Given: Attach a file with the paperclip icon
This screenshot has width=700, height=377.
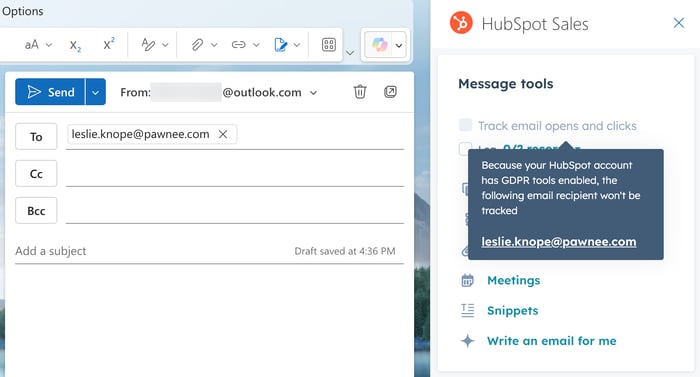Looking at the screenshot, I should pos(197,45).
